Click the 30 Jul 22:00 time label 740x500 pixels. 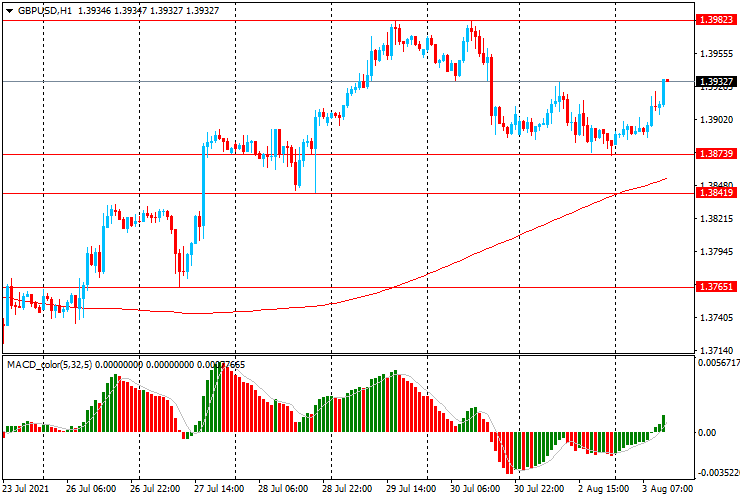pyautogui.click(x=539, y=488)
